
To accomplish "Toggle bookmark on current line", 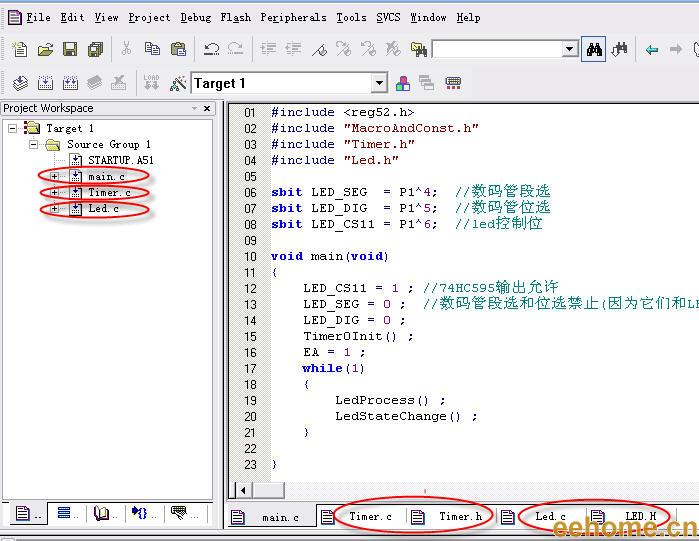I will 319,49.
